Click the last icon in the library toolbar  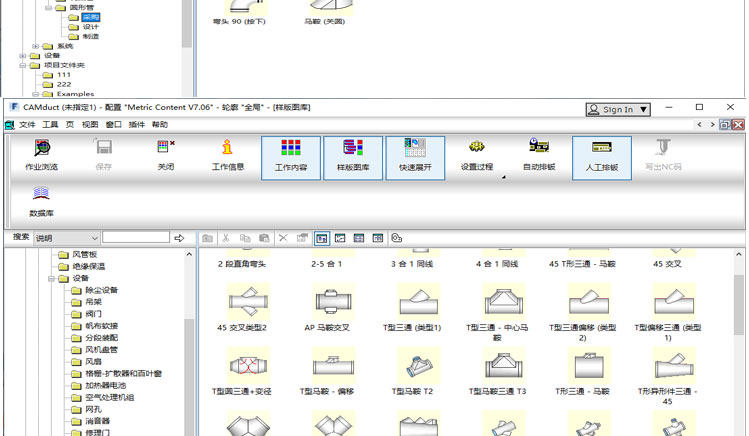(x=396, y=238)
